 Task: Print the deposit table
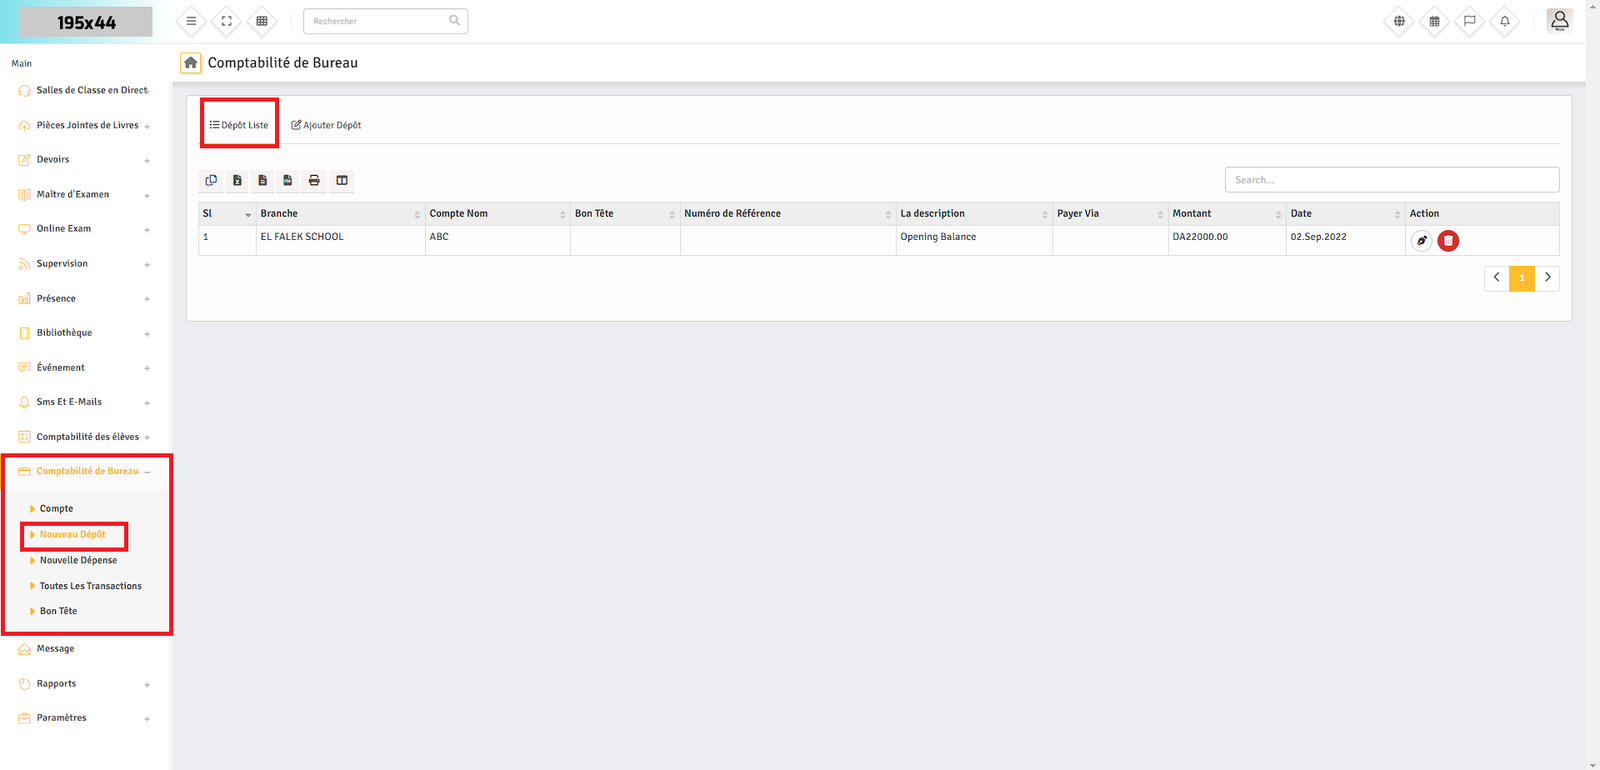coord(314,181)
